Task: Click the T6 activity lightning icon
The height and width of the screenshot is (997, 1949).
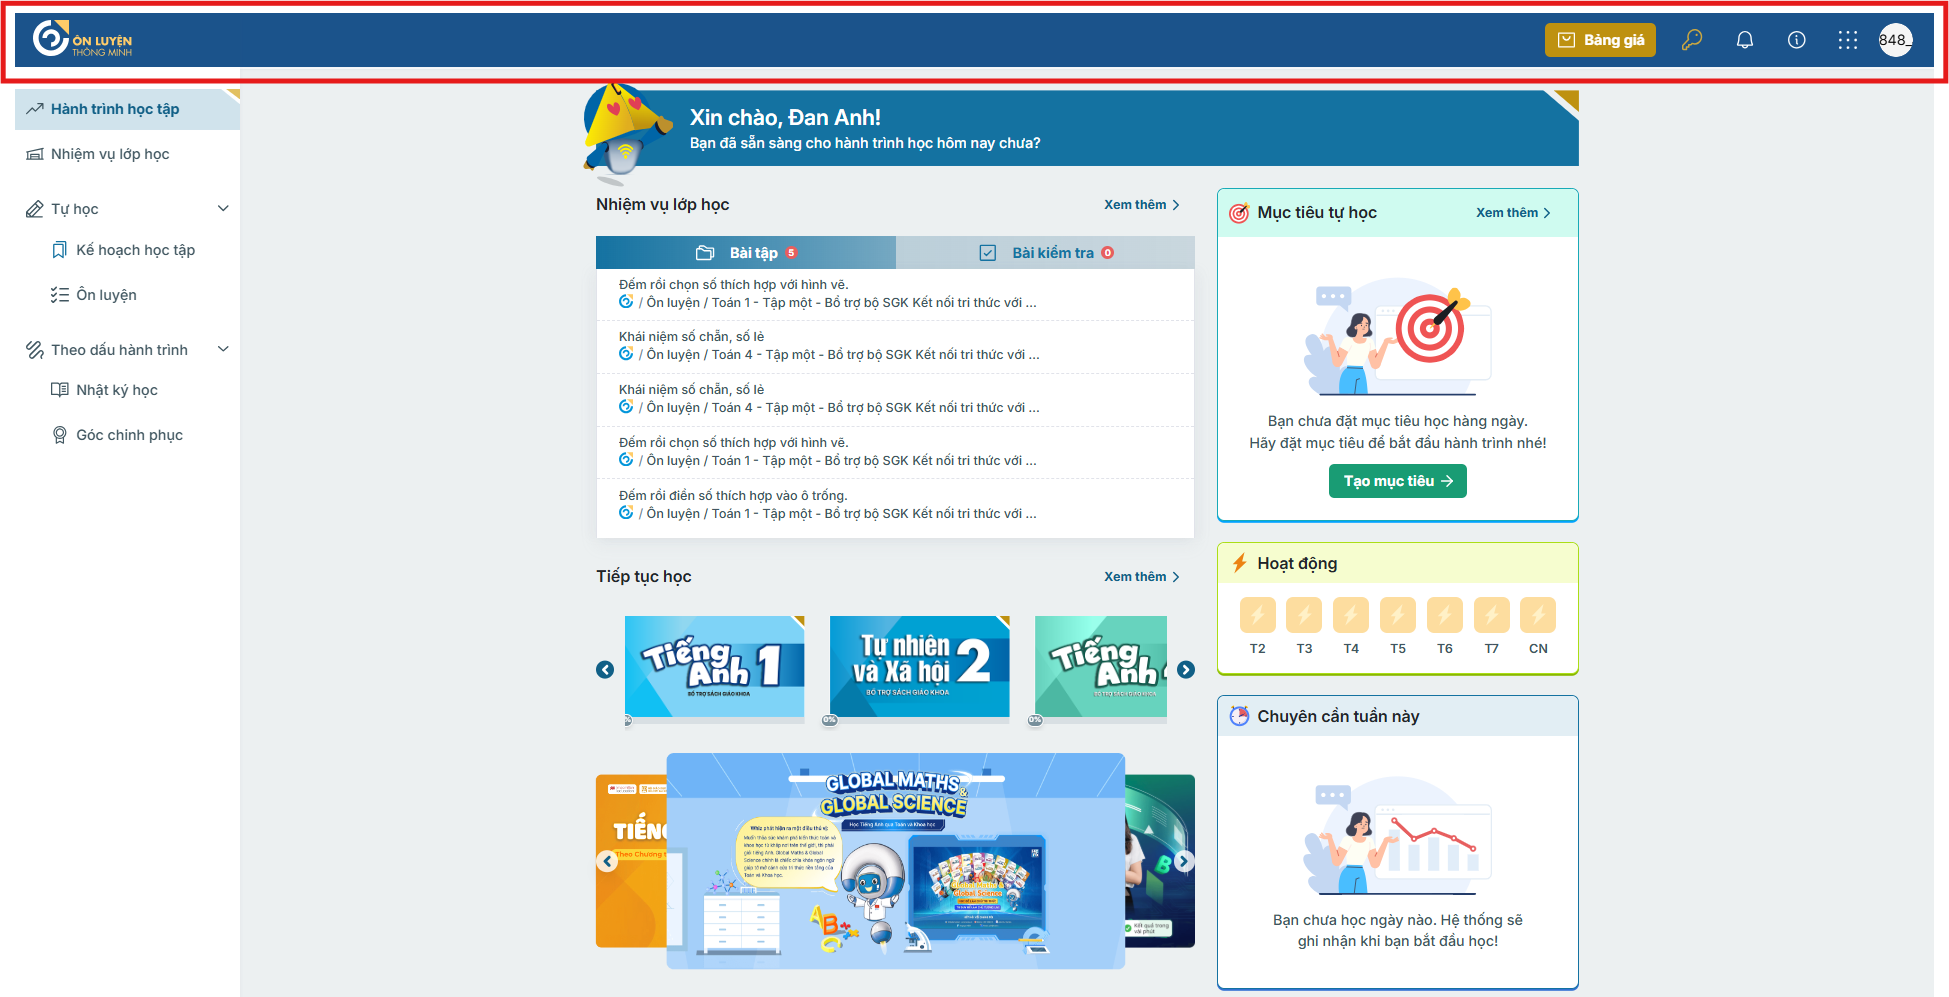Action: pyautogui.click(x=1445, y=615)
